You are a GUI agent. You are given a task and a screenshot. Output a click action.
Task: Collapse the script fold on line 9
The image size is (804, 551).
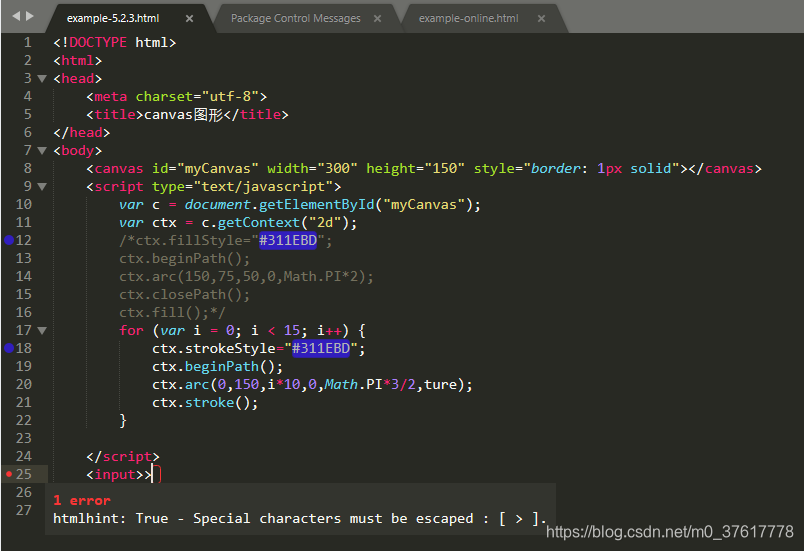(42, 187)
